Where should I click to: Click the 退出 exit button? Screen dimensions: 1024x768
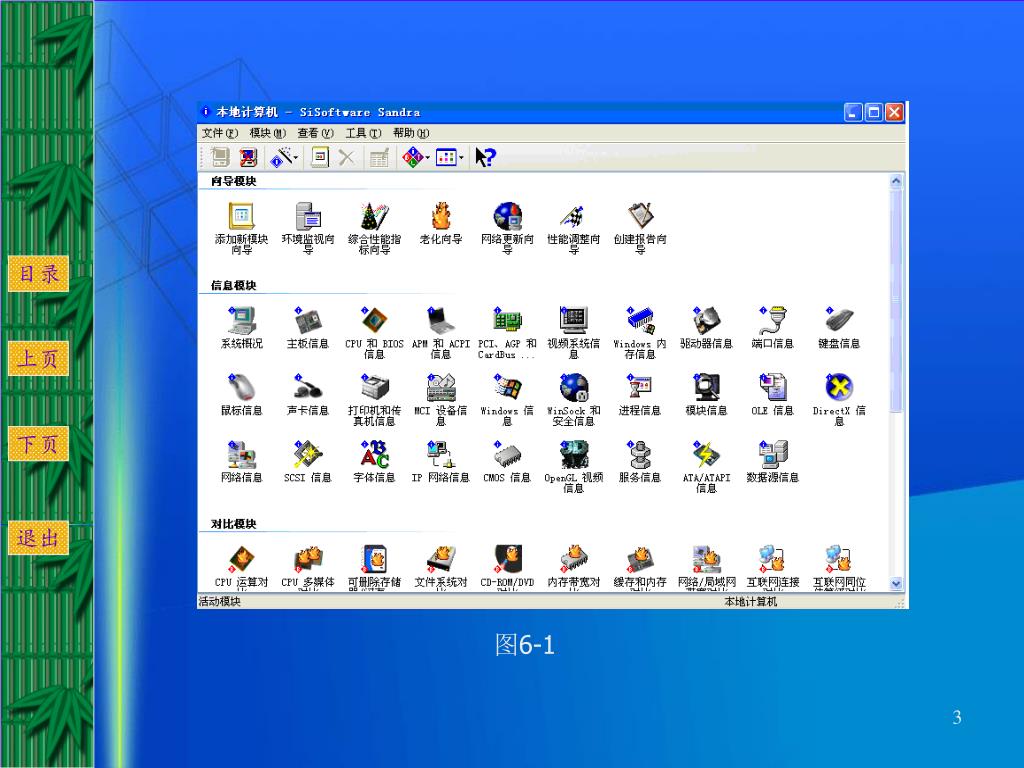tap(39, 538)
